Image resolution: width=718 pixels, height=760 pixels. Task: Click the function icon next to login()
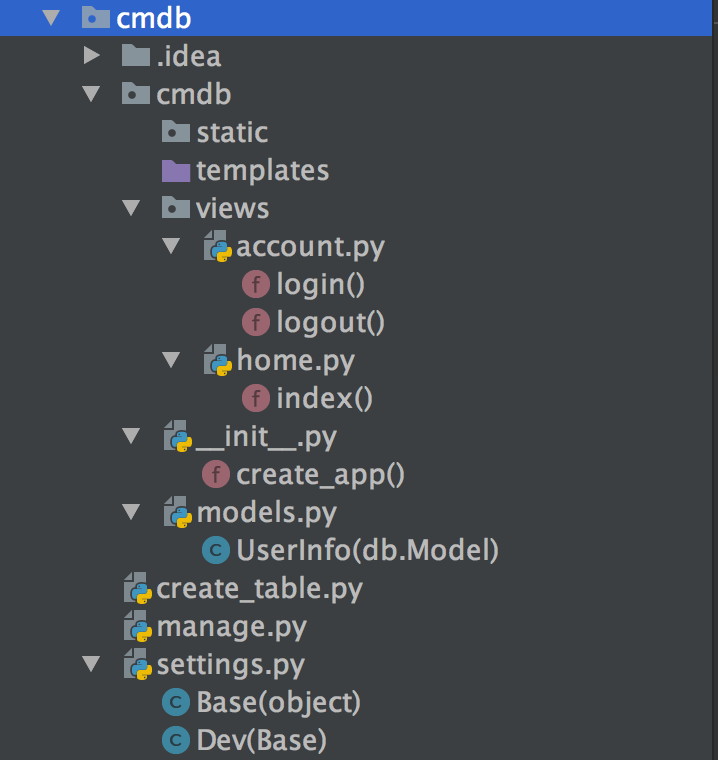coord(256,285)
